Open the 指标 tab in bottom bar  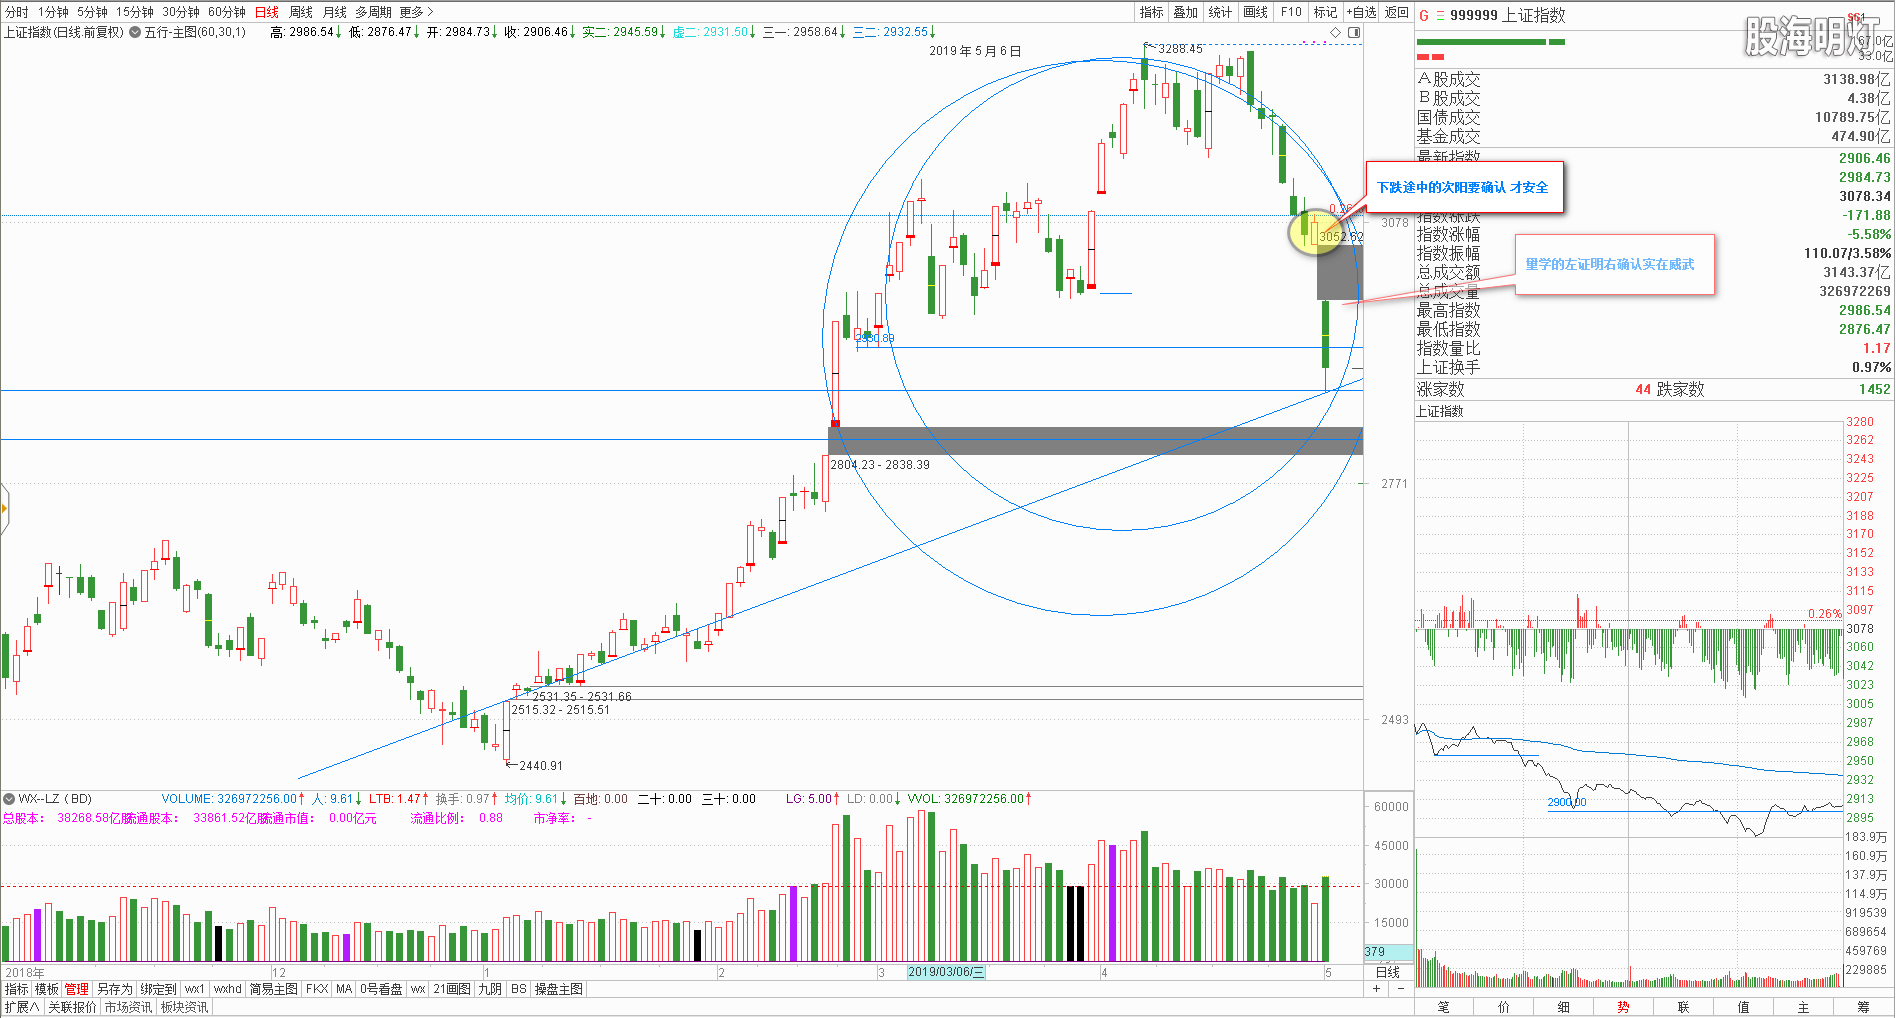pyautogui.click(x=17, y=989)
